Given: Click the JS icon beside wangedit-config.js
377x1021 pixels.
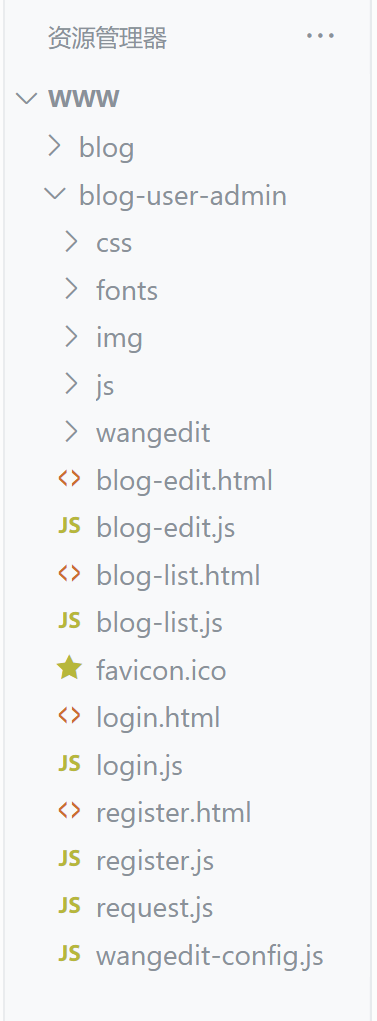Looking at the screenshot, I should [x=69, y=953].
